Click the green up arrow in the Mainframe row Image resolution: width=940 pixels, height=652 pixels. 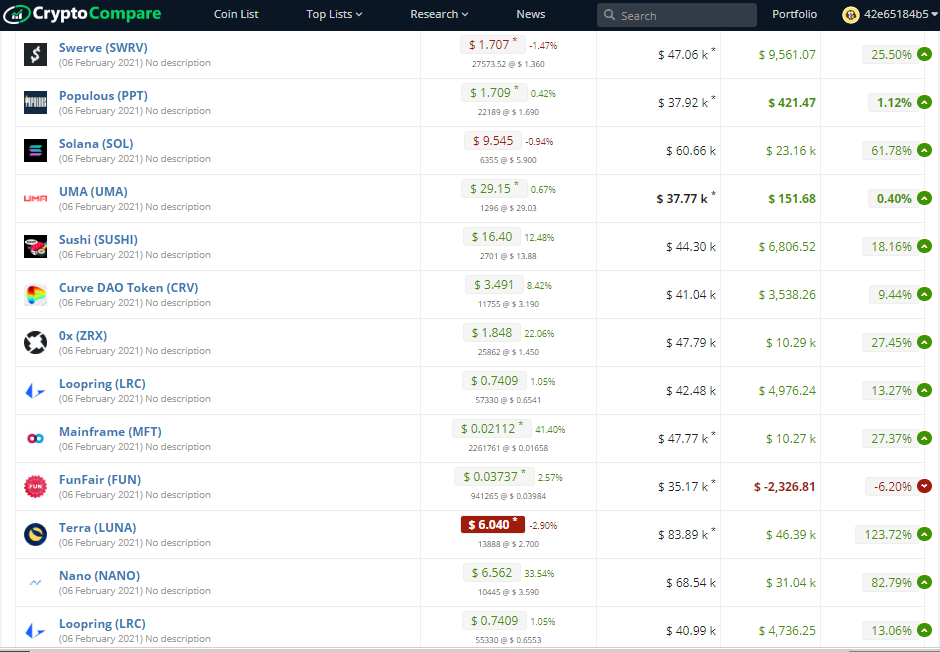point(924,438)
